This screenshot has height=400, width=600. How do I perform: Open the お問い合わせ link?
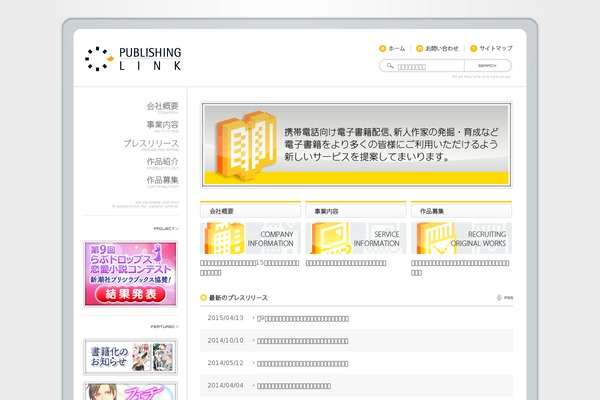(x=442, y=49)
